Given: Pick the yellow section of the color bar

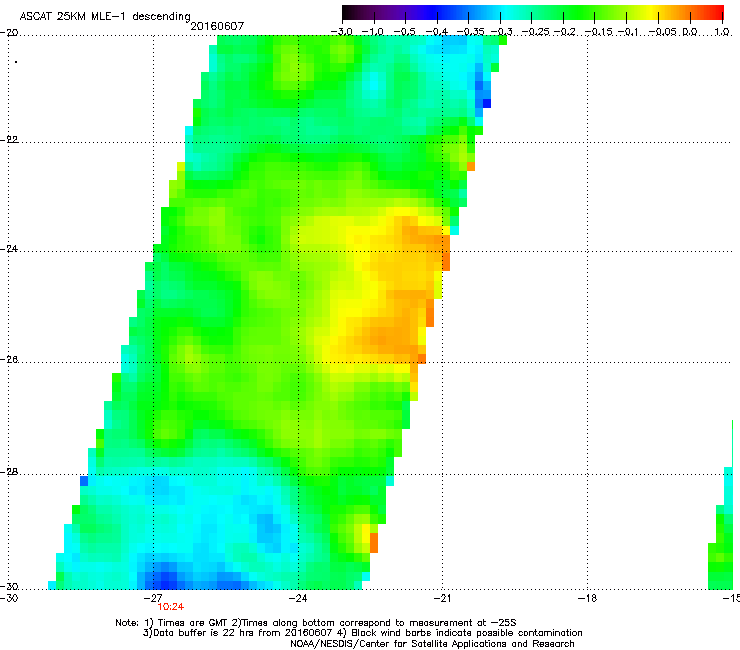Looking at the screenshot, I should point(651,12).
